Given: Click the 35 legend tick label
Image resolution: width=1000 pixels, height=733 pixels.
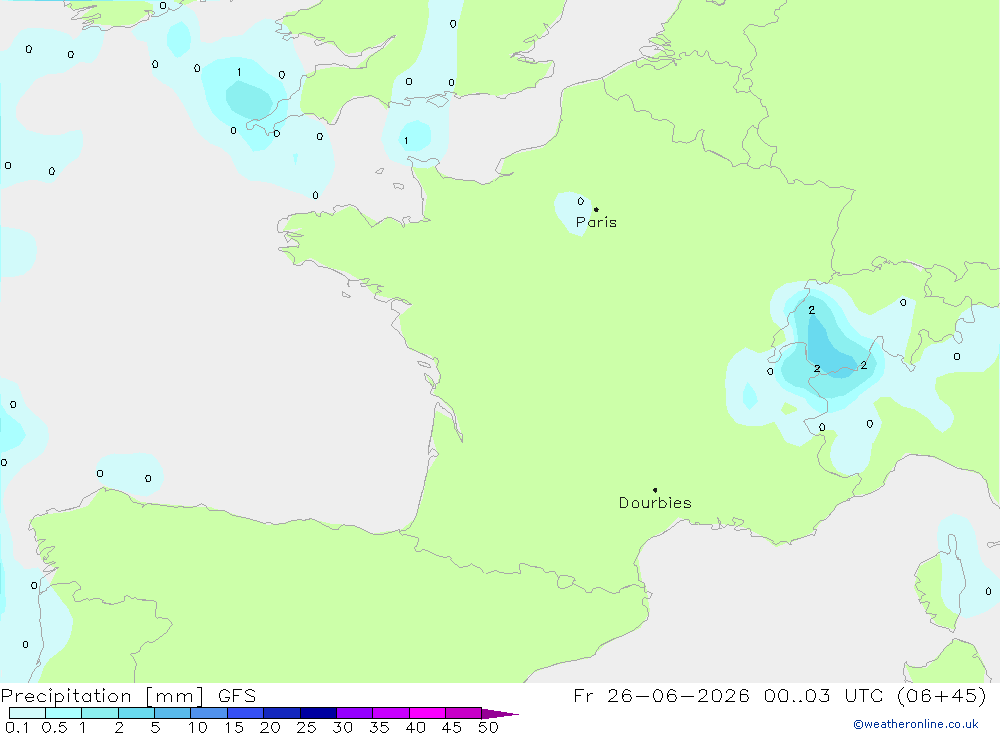Looking at the screenshot, I should (379, 727).
